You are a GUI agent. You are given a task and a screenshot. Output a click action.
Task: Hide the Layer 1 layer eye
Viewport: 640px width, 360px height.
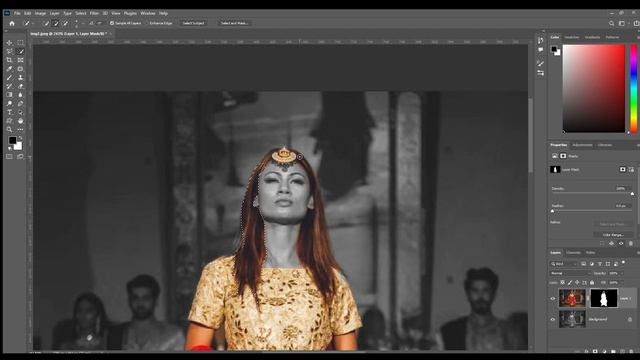pos(553,298)
